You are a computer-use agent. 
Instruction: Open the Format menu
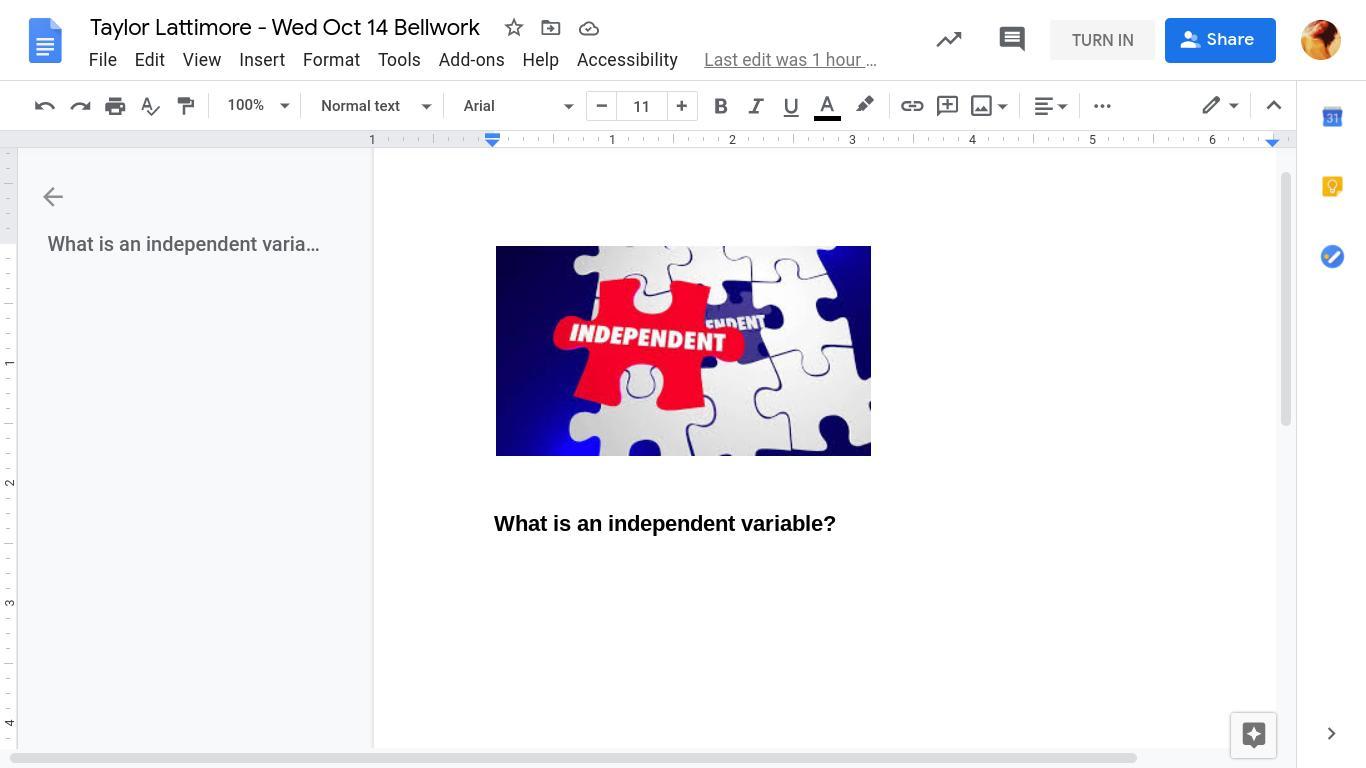[x=331, y=60]
